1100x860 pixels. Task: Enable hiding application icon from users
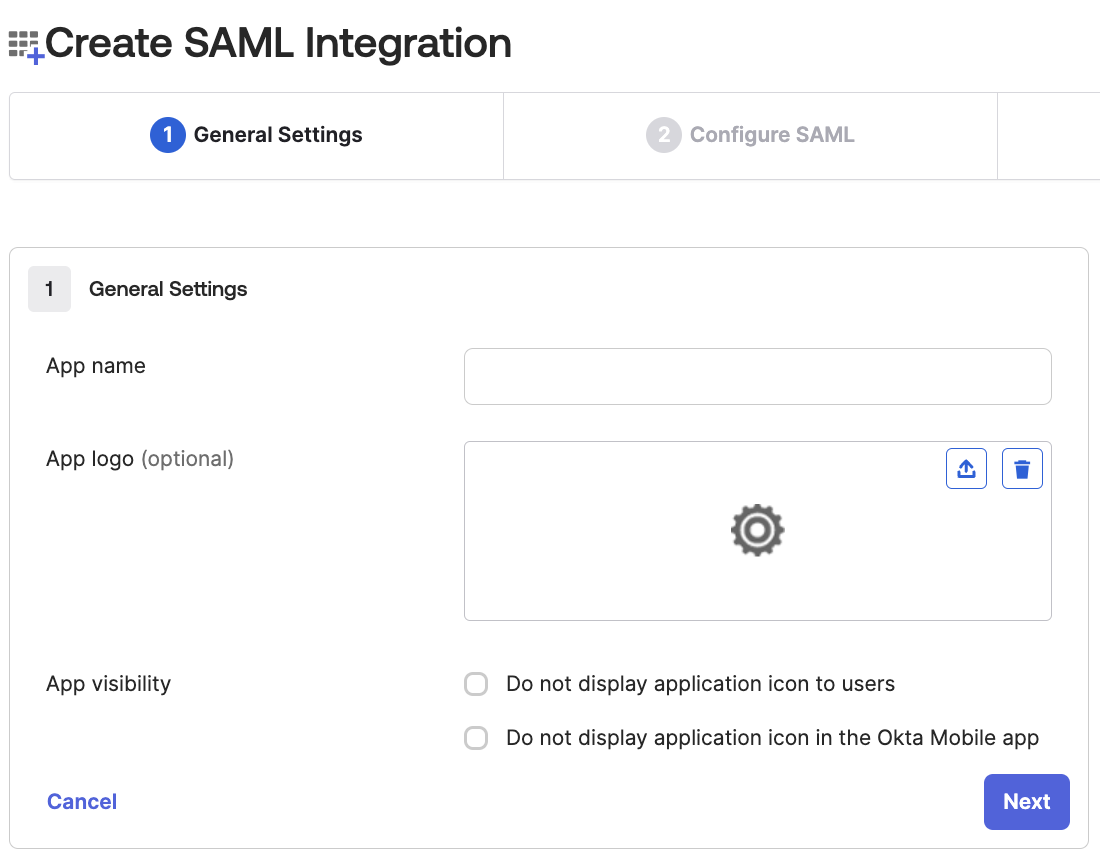tap(476, 684)
